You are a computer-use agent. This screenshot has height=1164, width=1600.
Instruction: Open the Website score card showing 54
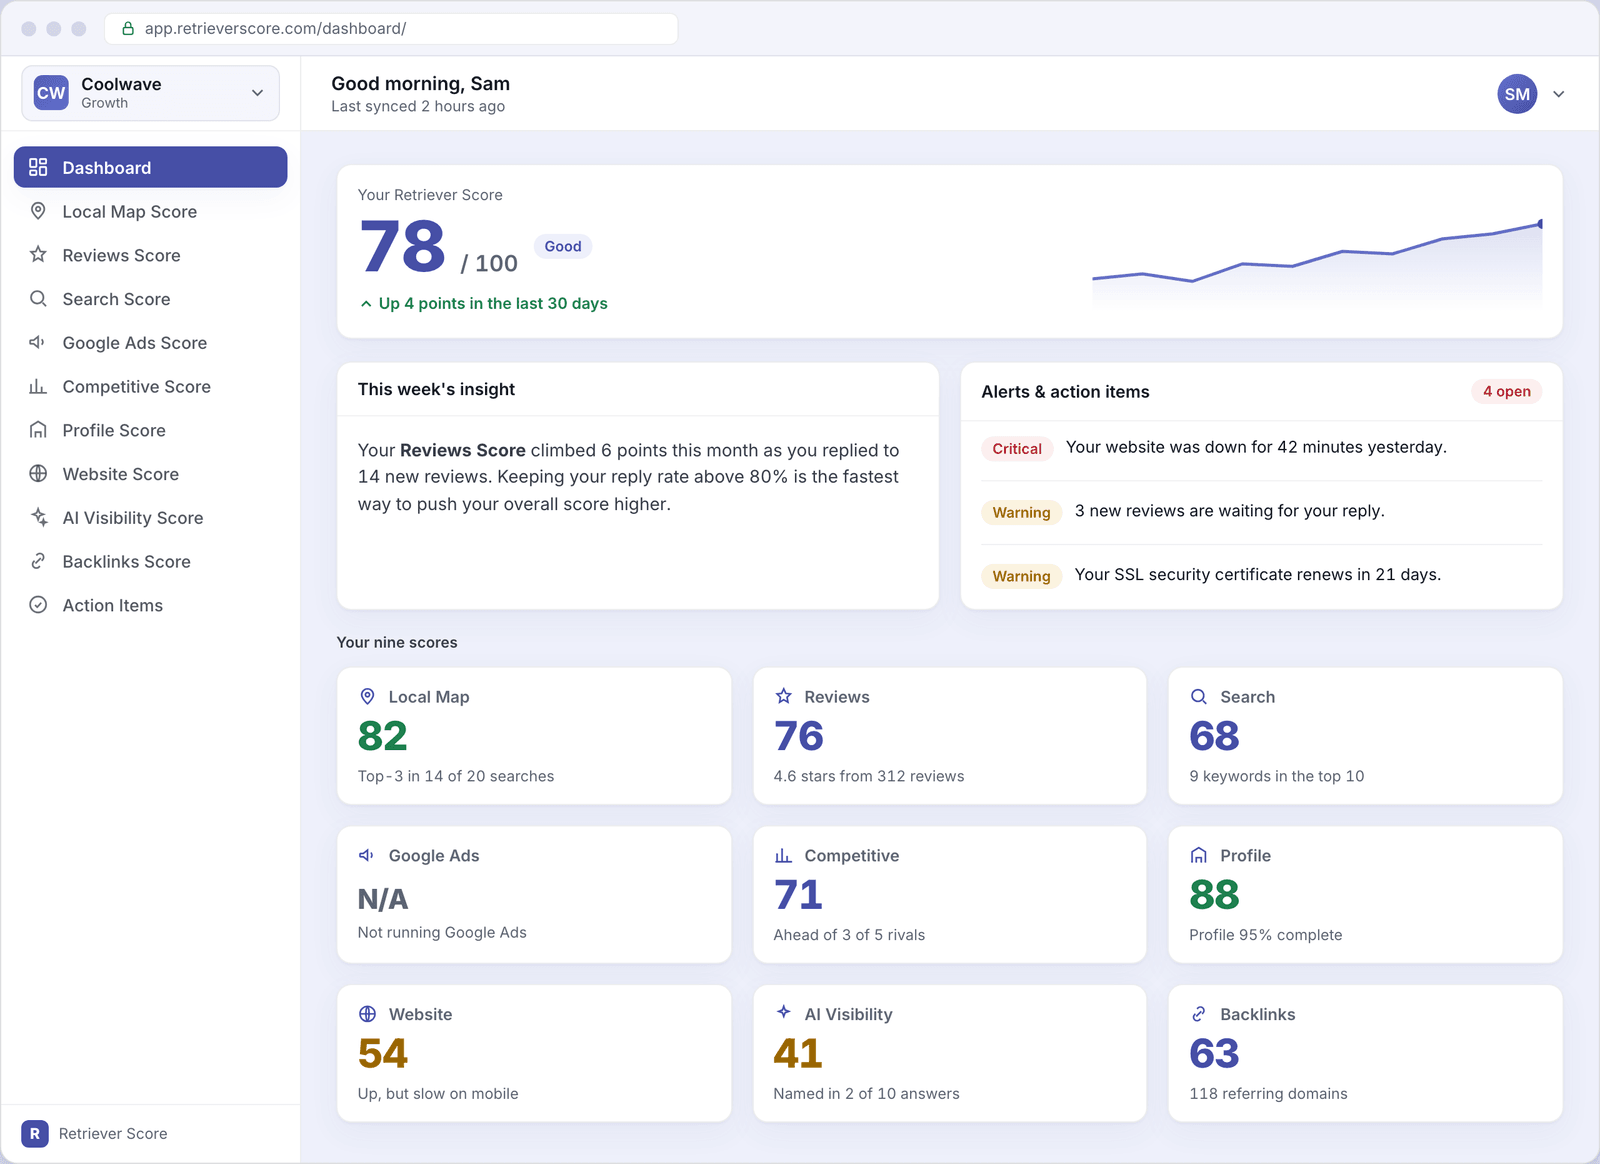point(534,1053)
